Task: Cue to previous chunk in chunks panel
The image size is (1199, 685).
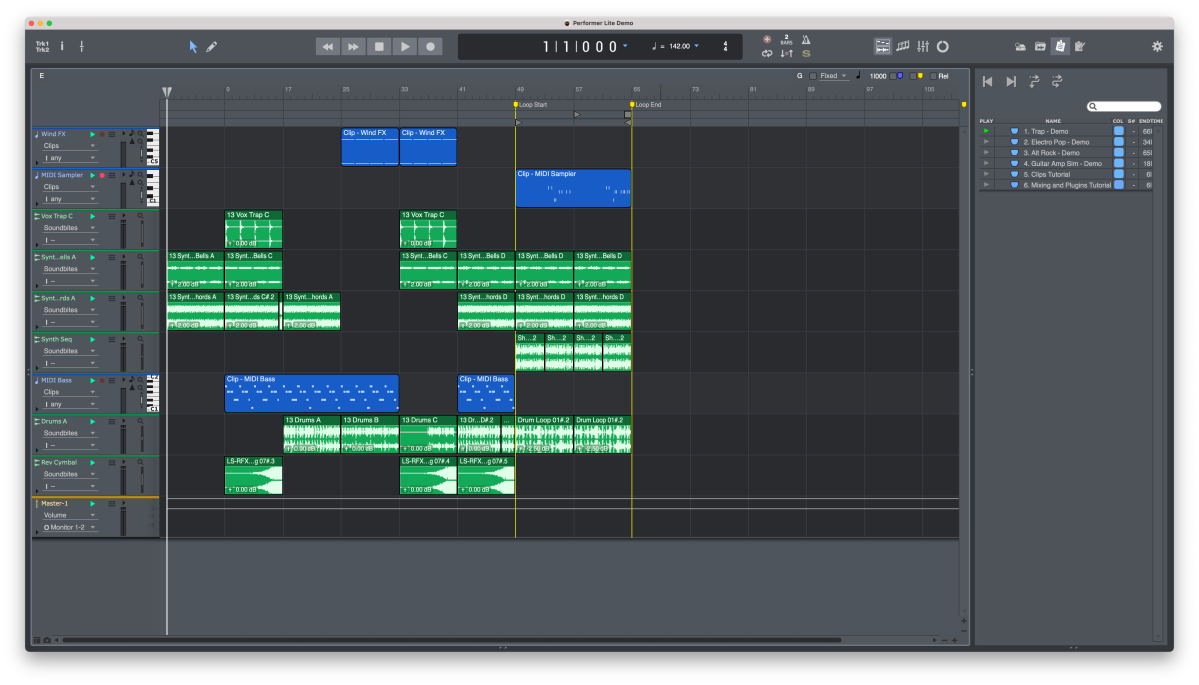Action: 987,81
